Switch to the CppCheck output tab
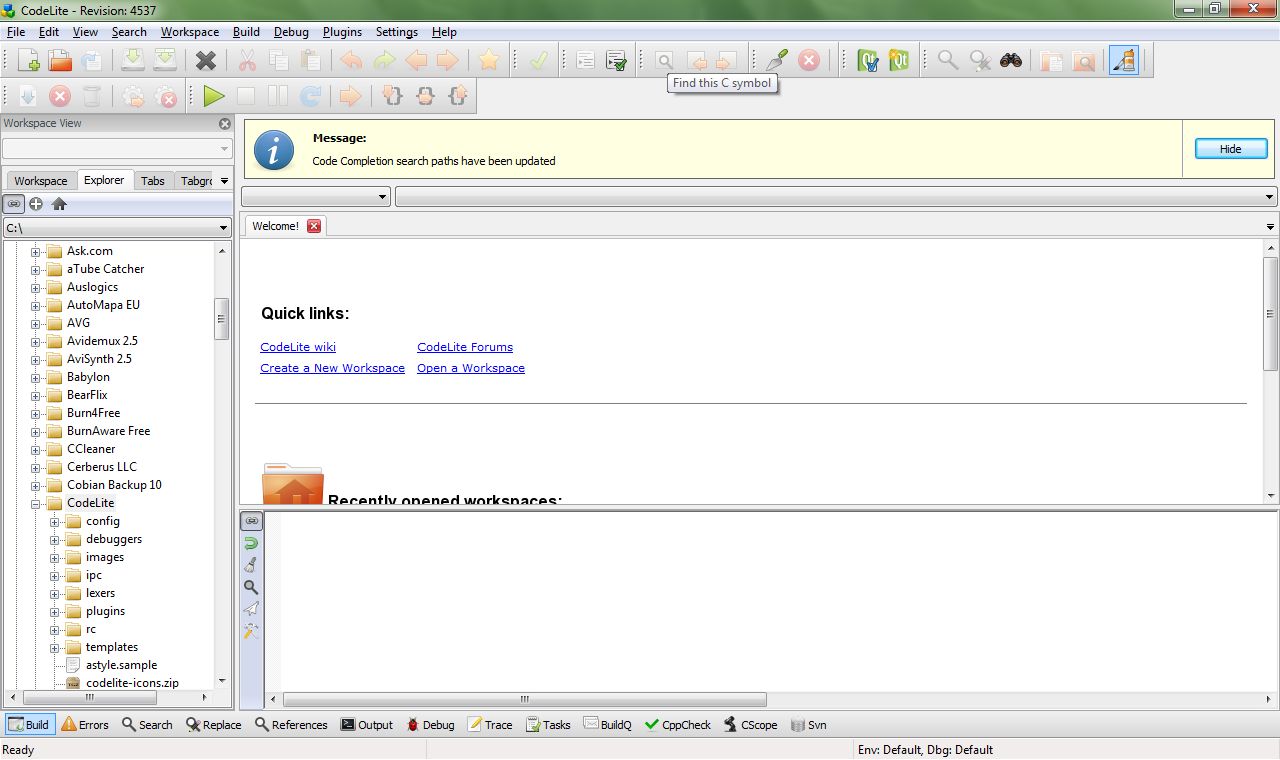The image size is (1280, 760). pos(678,725)
